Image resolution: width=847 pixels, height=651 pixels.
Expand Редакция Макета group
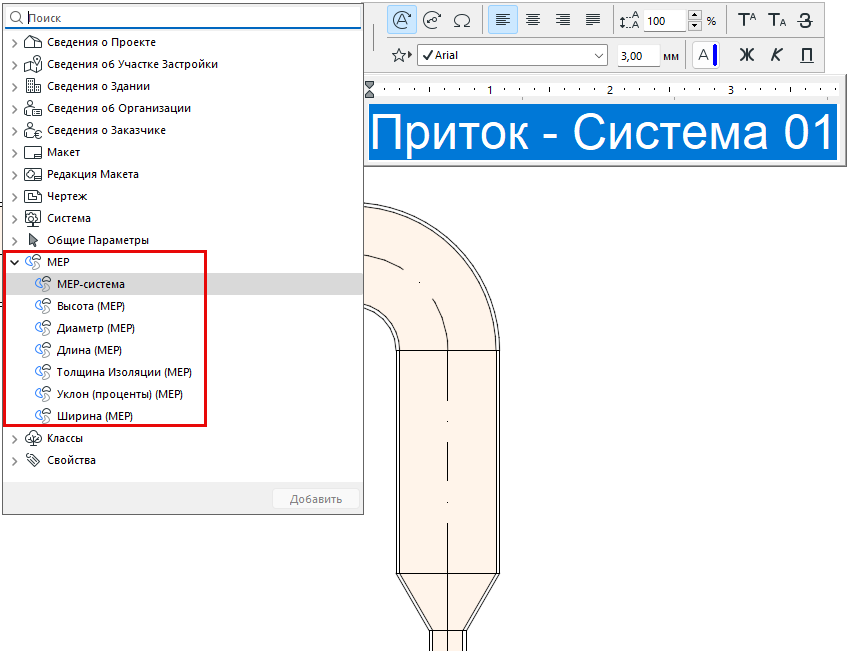pyautogui.click(x=15, y=175)
